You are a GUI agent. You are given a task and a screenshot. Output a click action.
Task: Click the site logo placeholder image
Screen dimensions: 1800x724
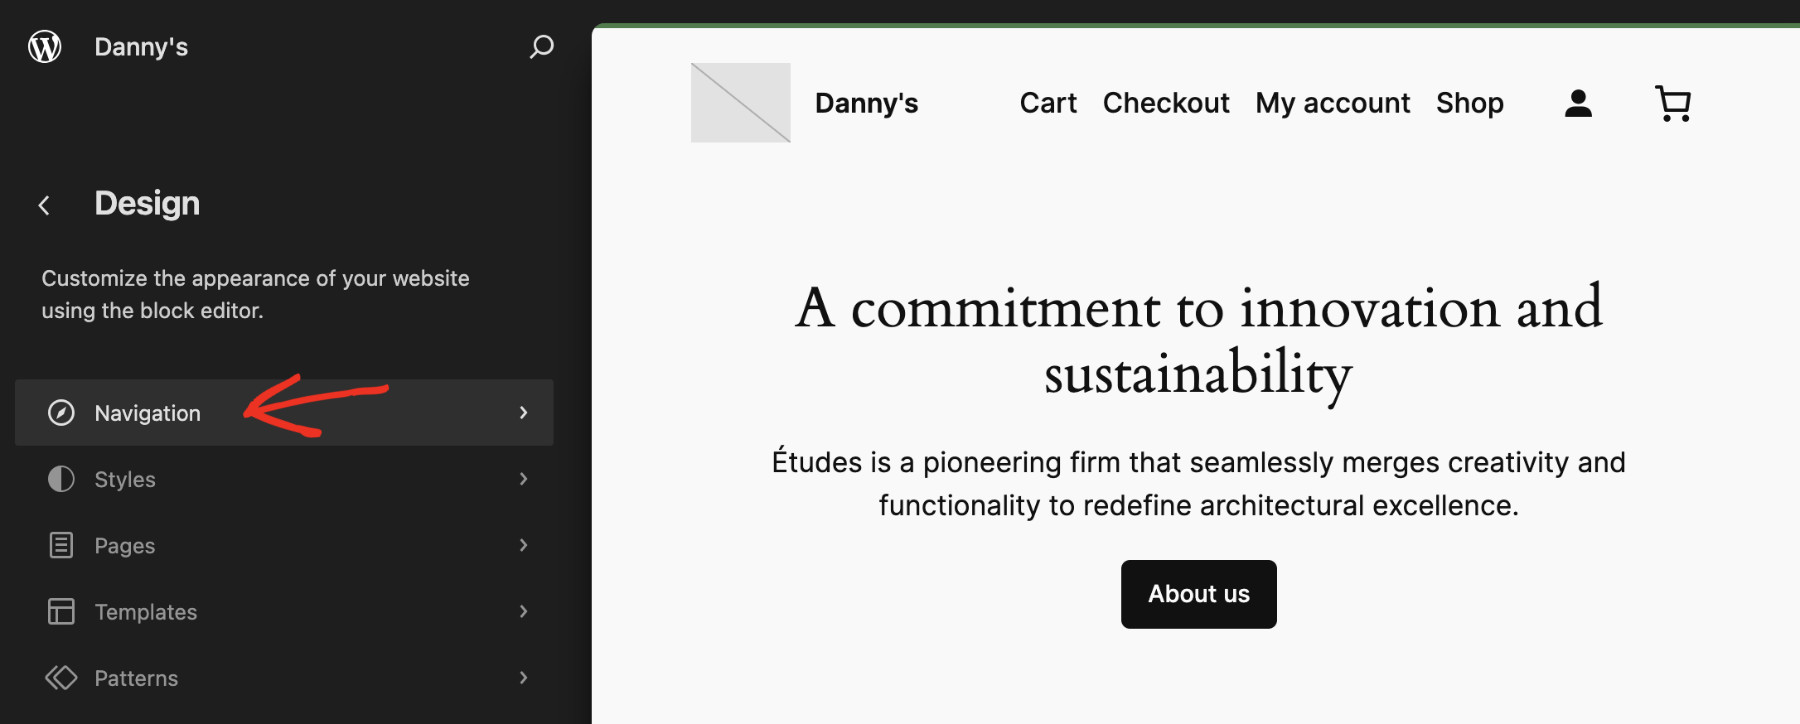point(740,103)
